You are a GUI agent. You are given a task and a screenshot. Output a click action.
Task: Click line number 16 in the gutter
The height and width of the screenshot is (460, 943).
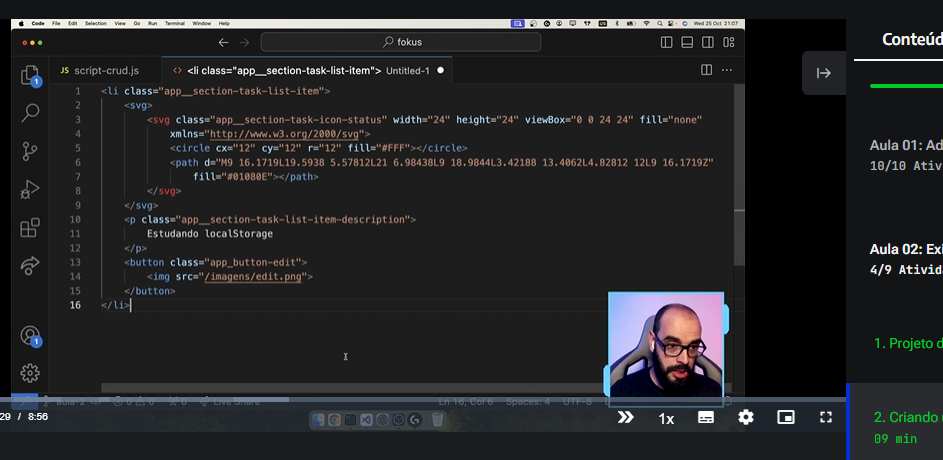pyautogui.click(x=75, y=305)
